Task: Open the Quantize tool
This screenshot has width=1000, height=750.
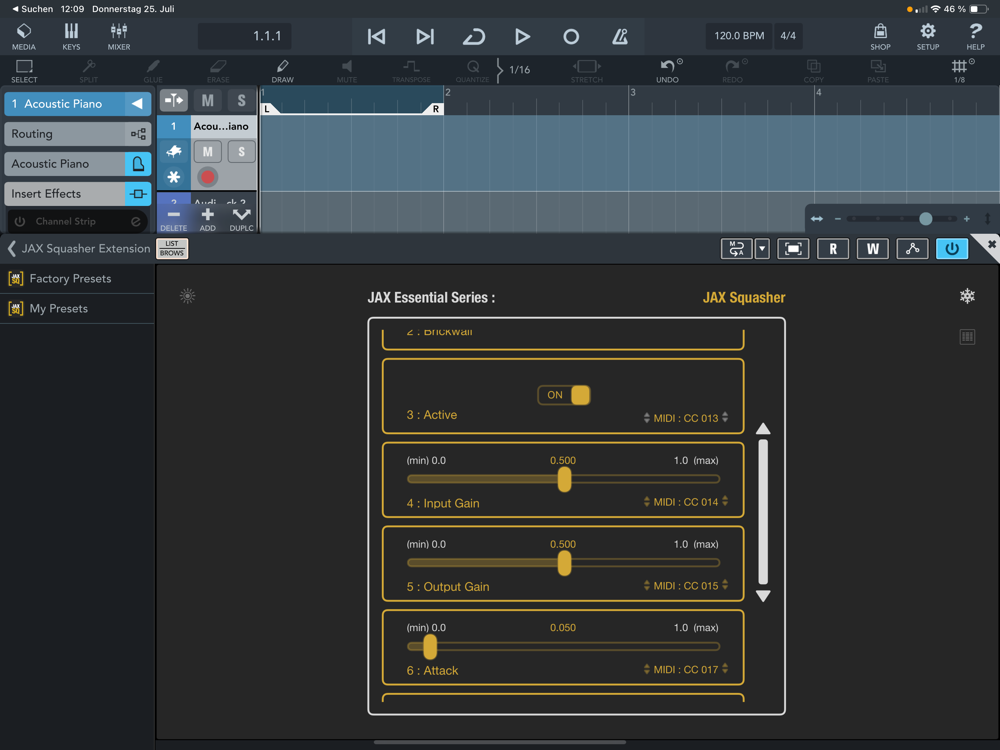Action: (x=473, y=71)
